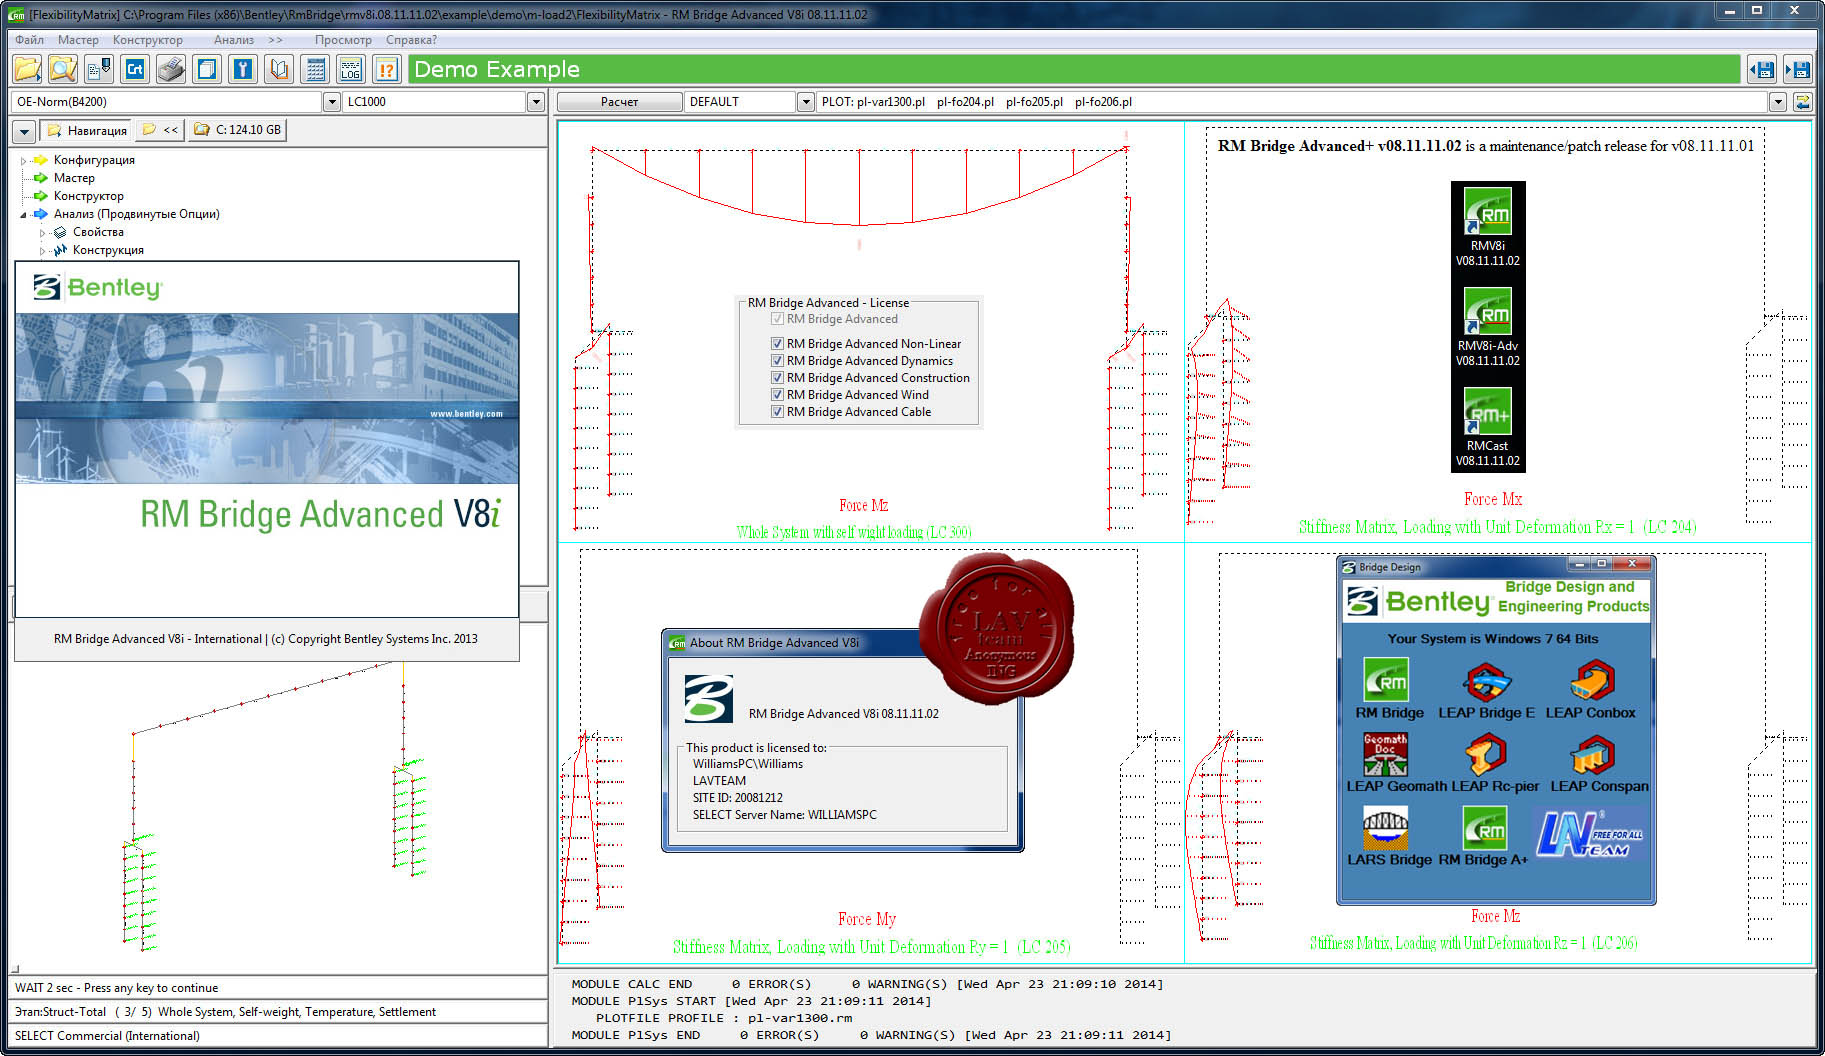Toggle RM Bridge Advanced Non-Linear checkbox
This screenshot has width=1825, height=1056.
[x=777, y=344]
